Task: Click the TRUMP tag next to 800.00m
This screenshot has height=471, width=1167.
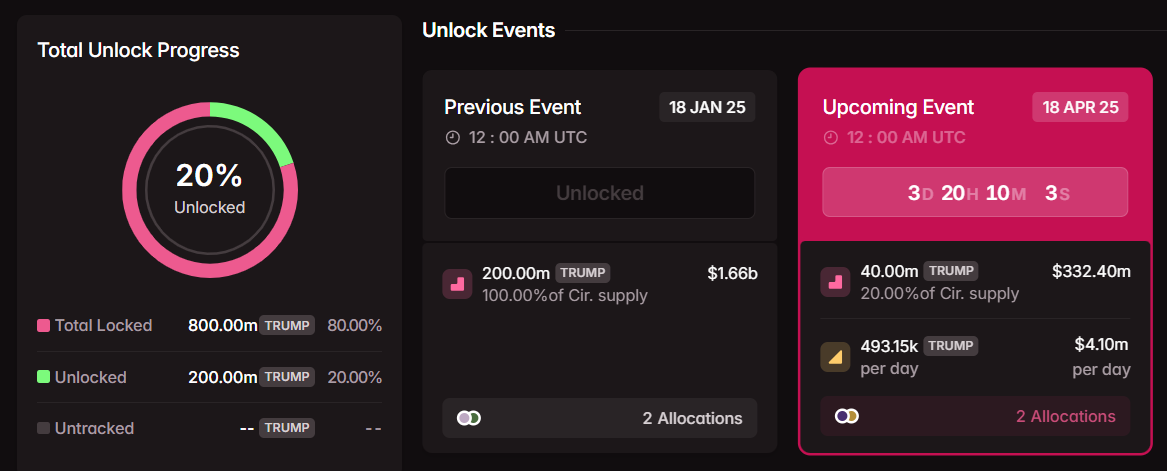Action: (287, 326)
